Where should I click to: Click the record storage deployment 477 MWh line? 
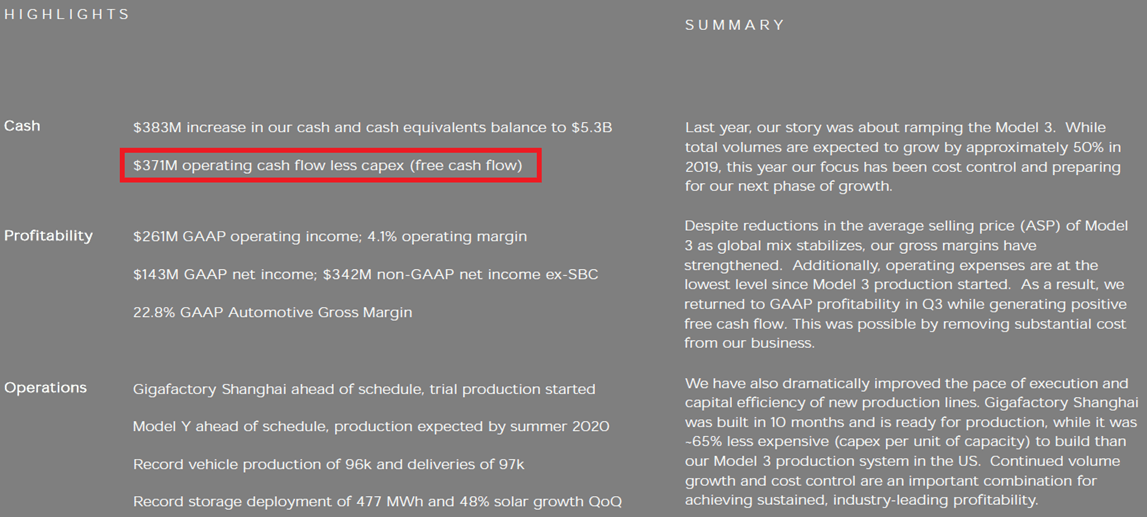click(377, 502)
